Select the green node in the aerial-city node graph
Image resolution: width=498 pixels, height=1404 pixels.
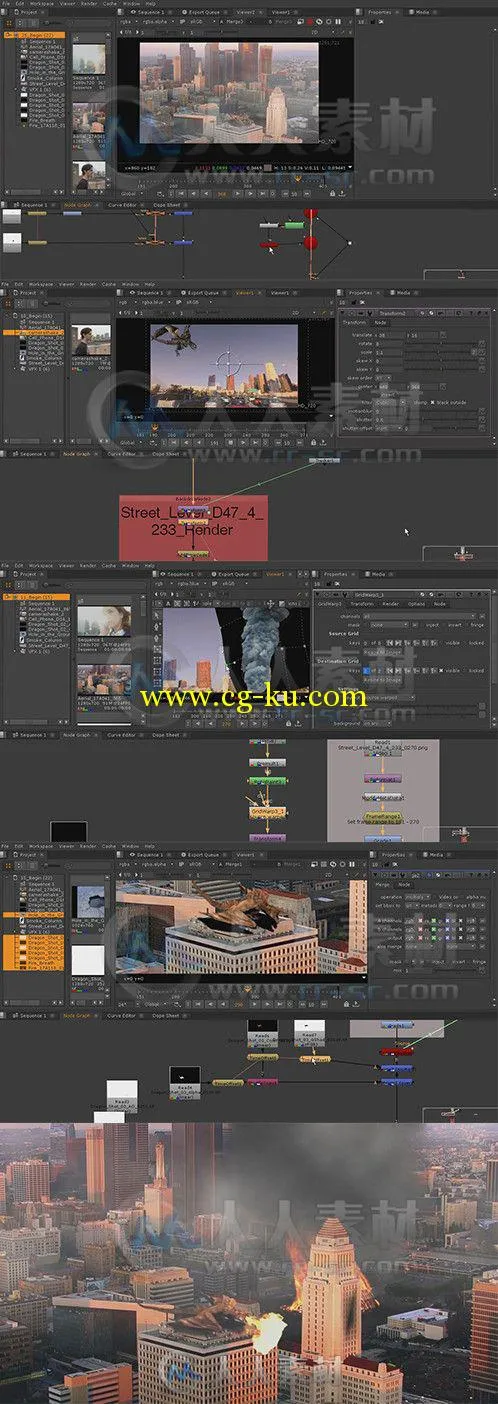tap(294, 225)
